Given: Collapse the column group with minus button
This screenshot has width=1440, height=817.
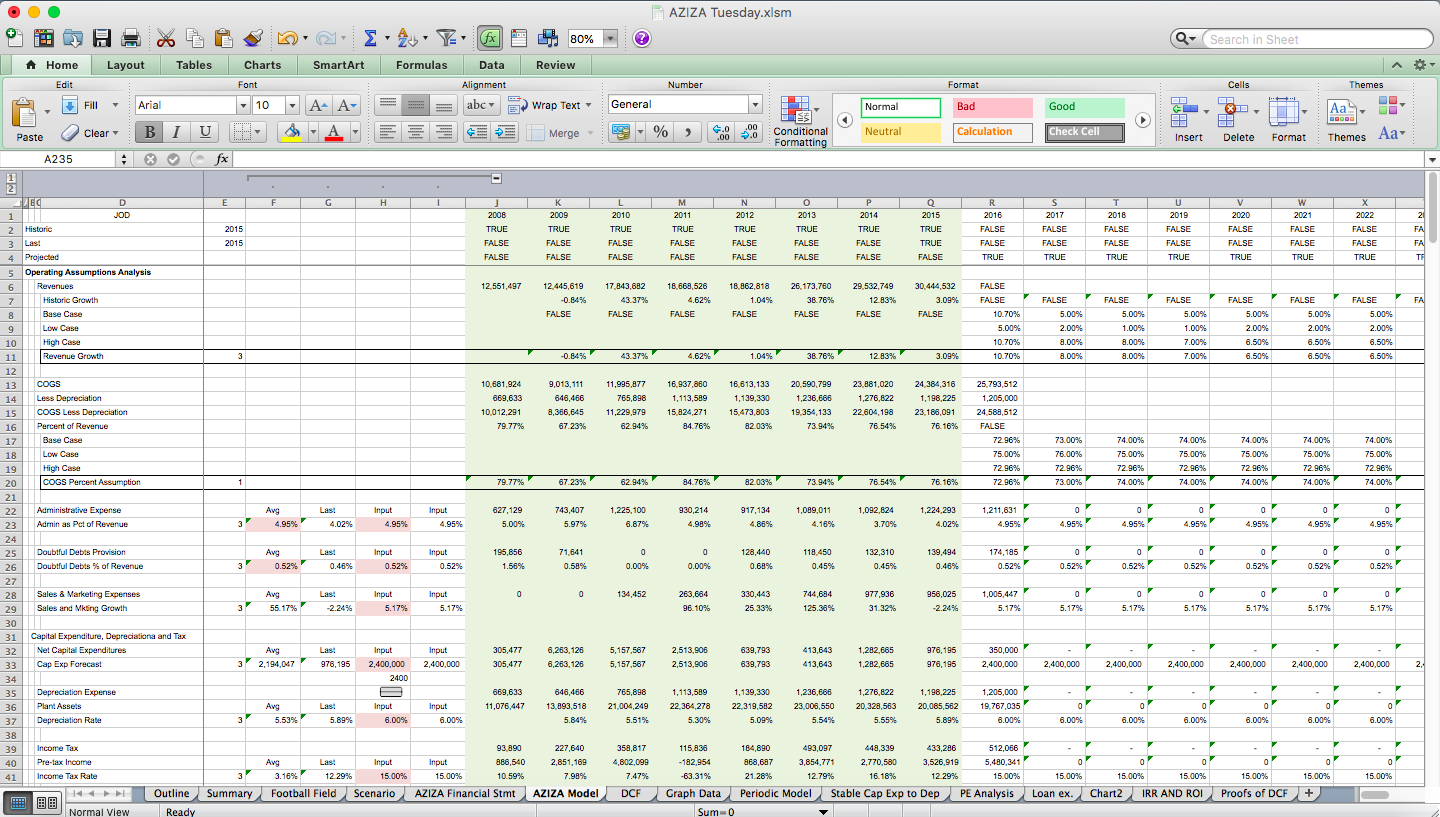Looking at the screenshot, I should pyautogui.click(x=496, y=179).
